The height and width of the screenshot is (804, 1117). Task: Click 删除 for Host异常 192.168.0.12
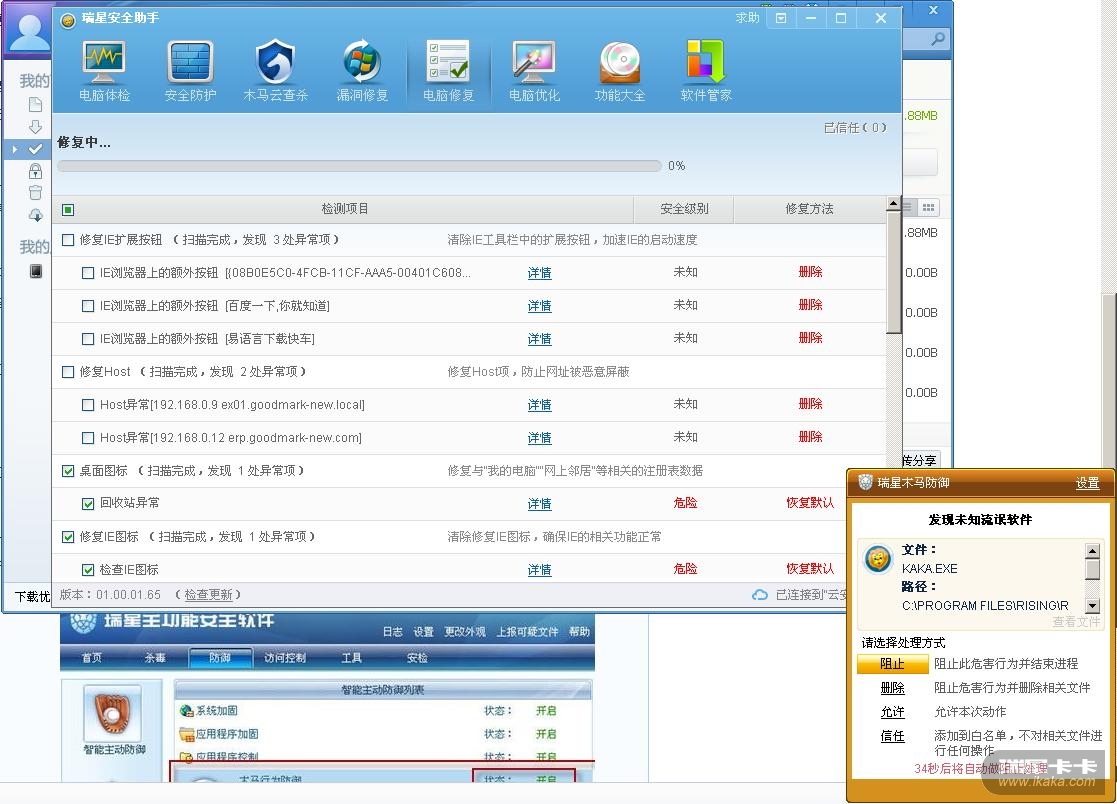coord(810,437)
